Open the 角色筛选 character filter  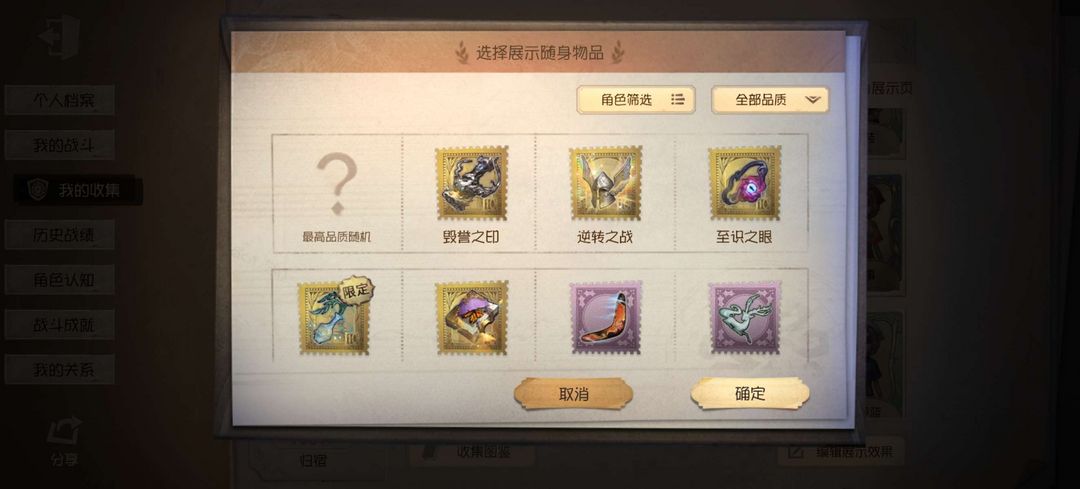click(x=636, y=100)
